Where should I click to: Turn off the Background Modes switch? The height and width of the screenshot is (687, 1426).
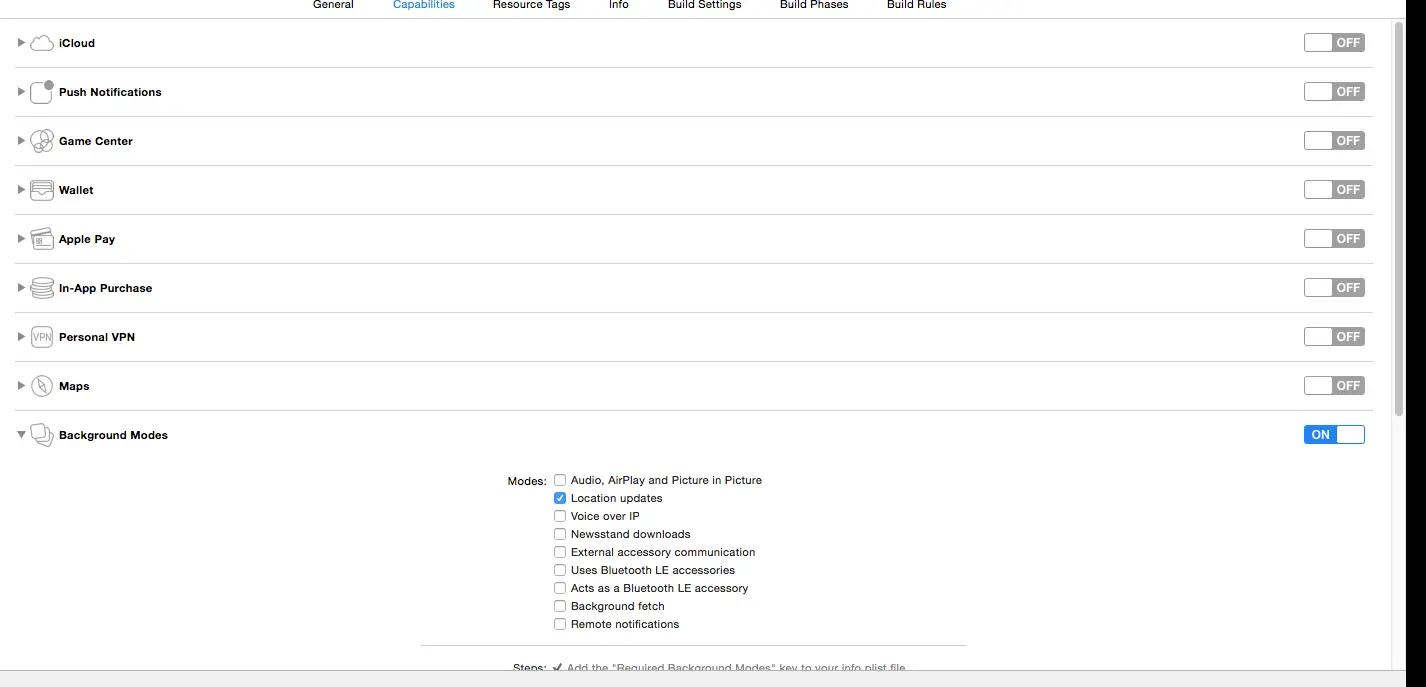click(x=1334, y=435)
